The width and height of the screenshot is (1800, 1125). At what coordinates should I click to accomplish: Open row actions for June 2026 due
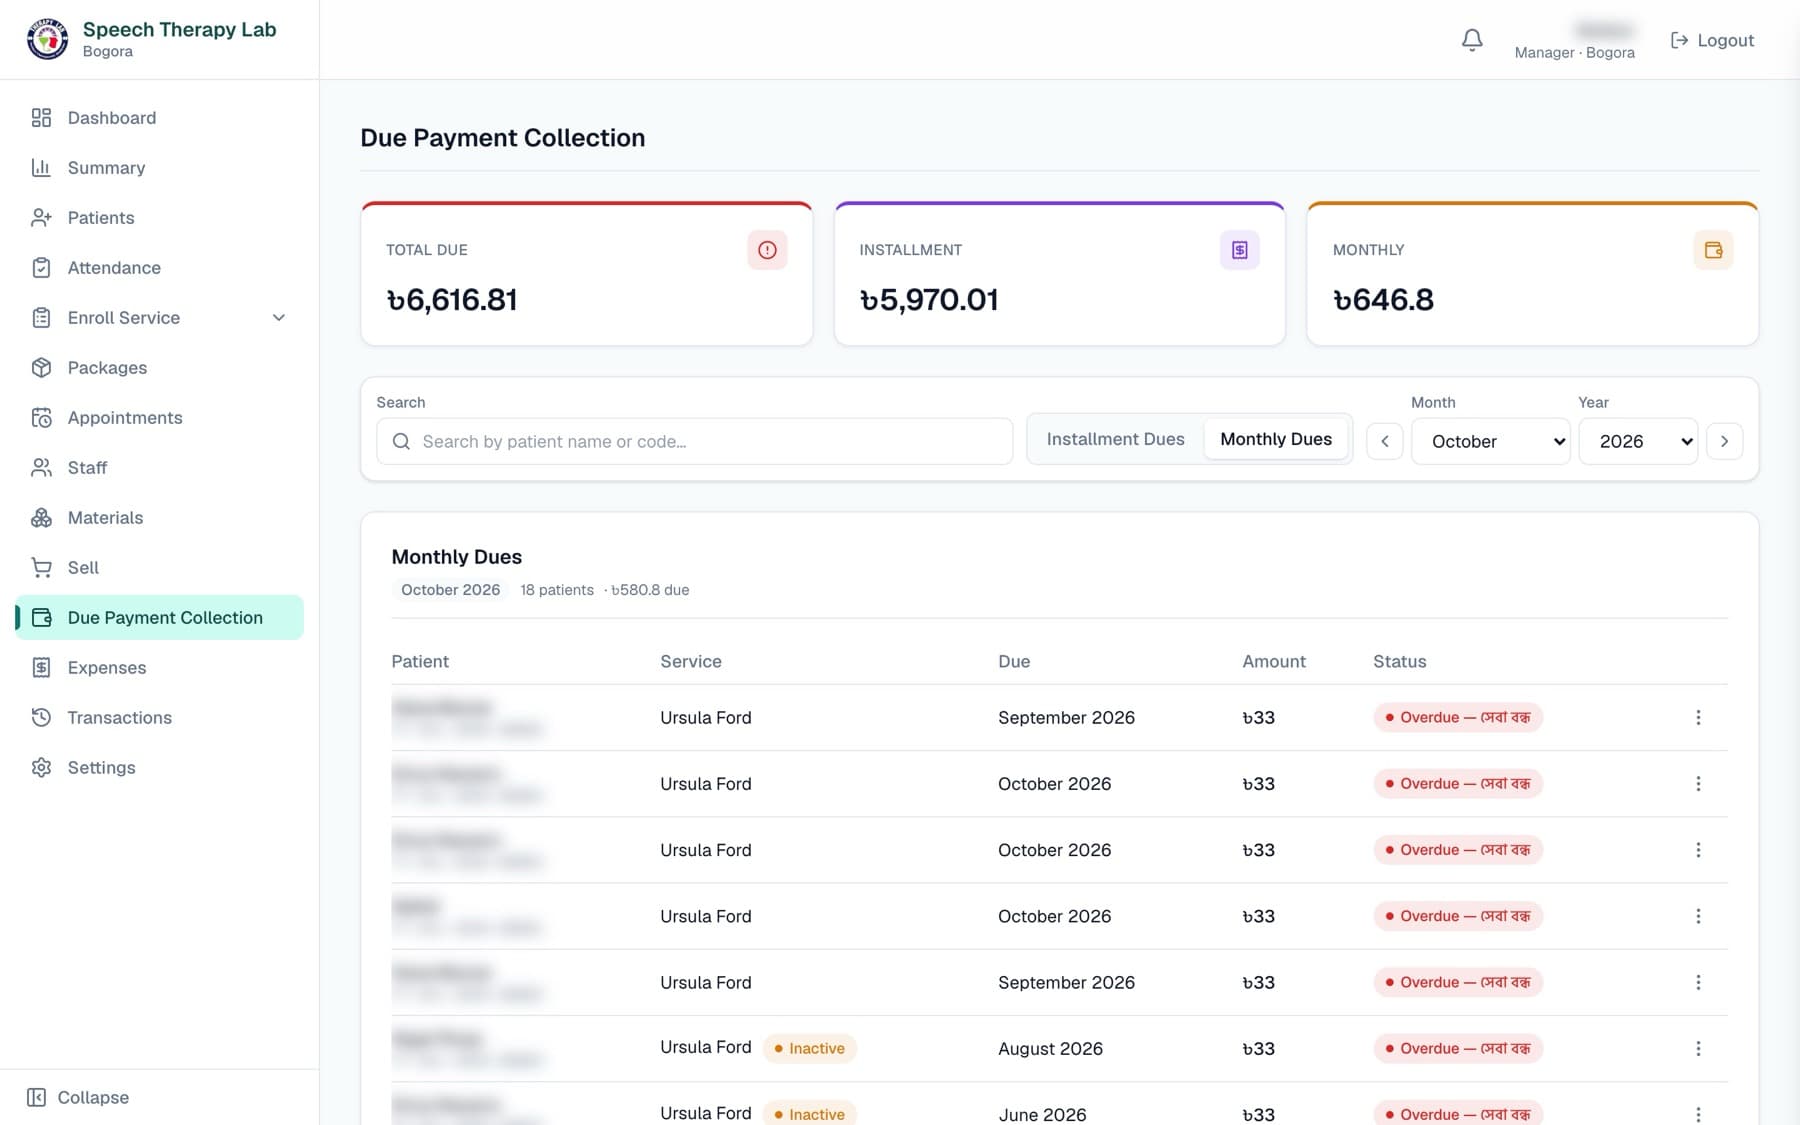(1698, 1114)
